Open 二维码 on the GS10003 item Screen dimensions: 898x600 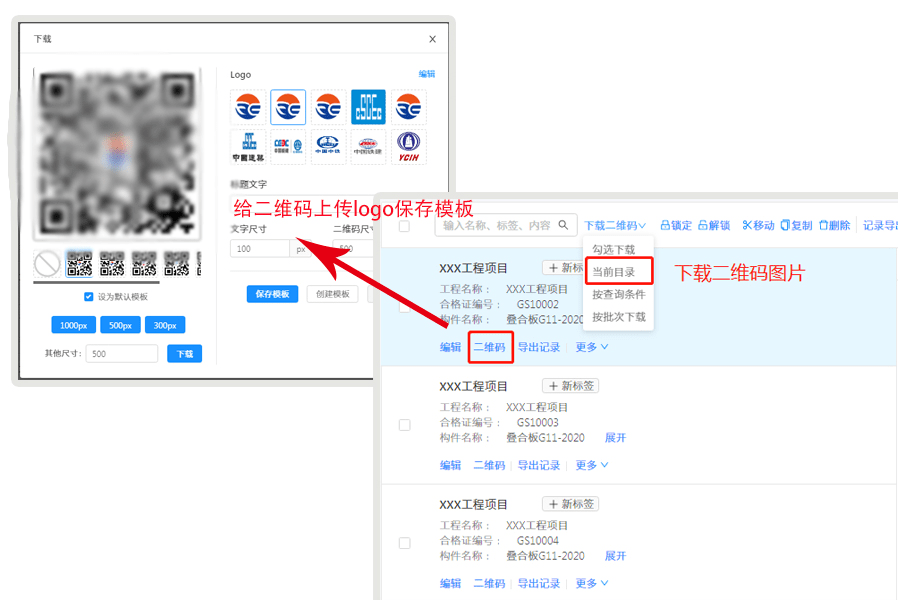(490, 465)
